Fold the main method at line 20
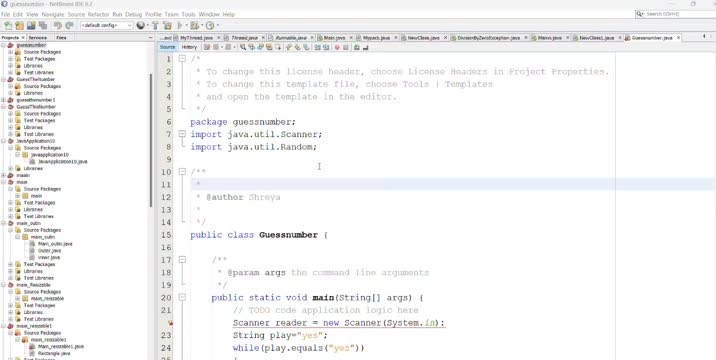The width and height of the screenshot is (716, 360). click(182, 297)
